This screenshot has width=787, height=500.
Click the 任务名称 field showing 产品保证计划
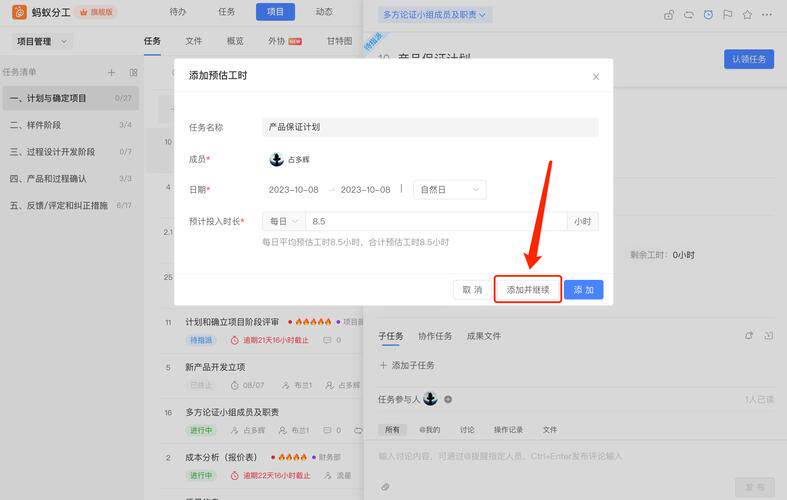[430, 127]
